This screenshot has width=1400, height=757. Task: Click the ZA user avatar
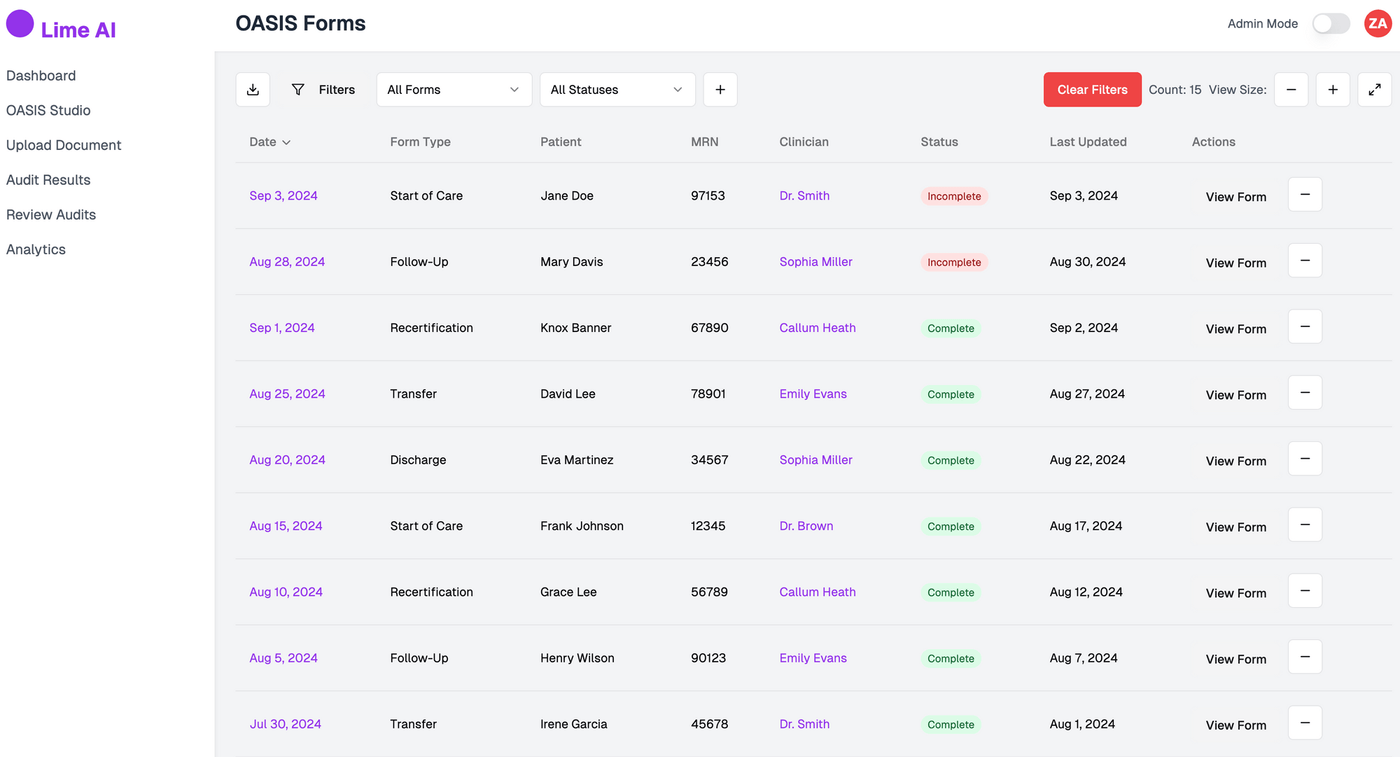point(1378,23)
